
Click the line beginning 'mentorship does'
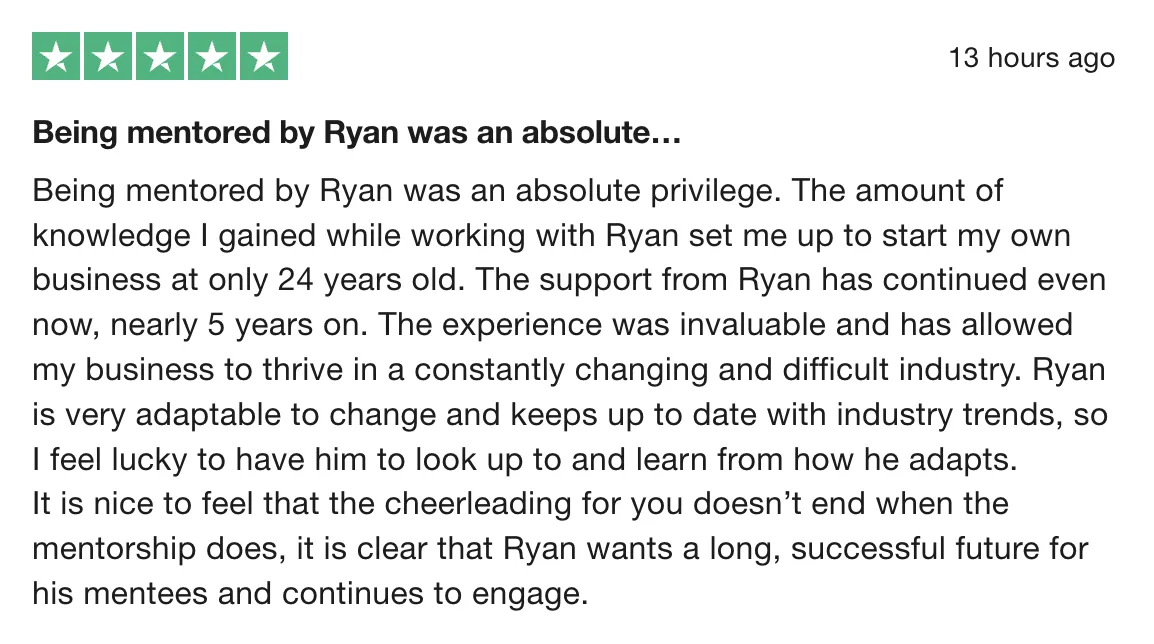pos(560,550)
